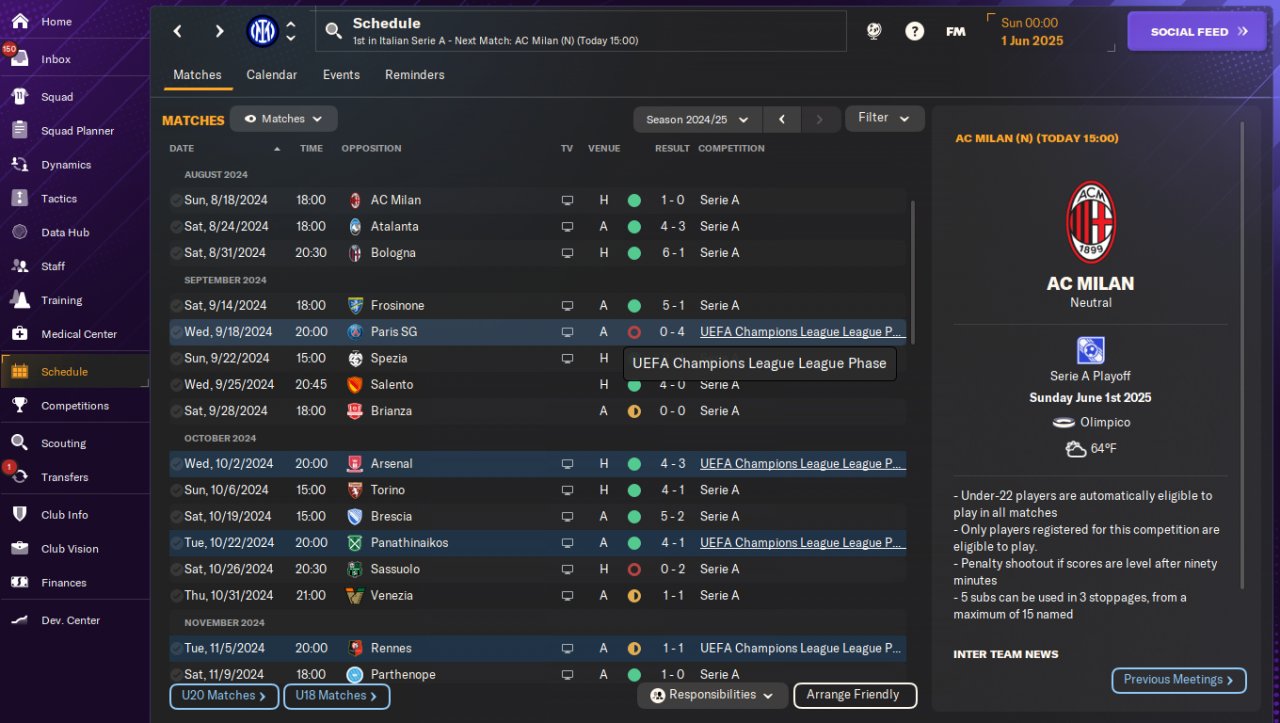Click the world globe icon in top bar
1280x723 pixels.
coord(874,31)
